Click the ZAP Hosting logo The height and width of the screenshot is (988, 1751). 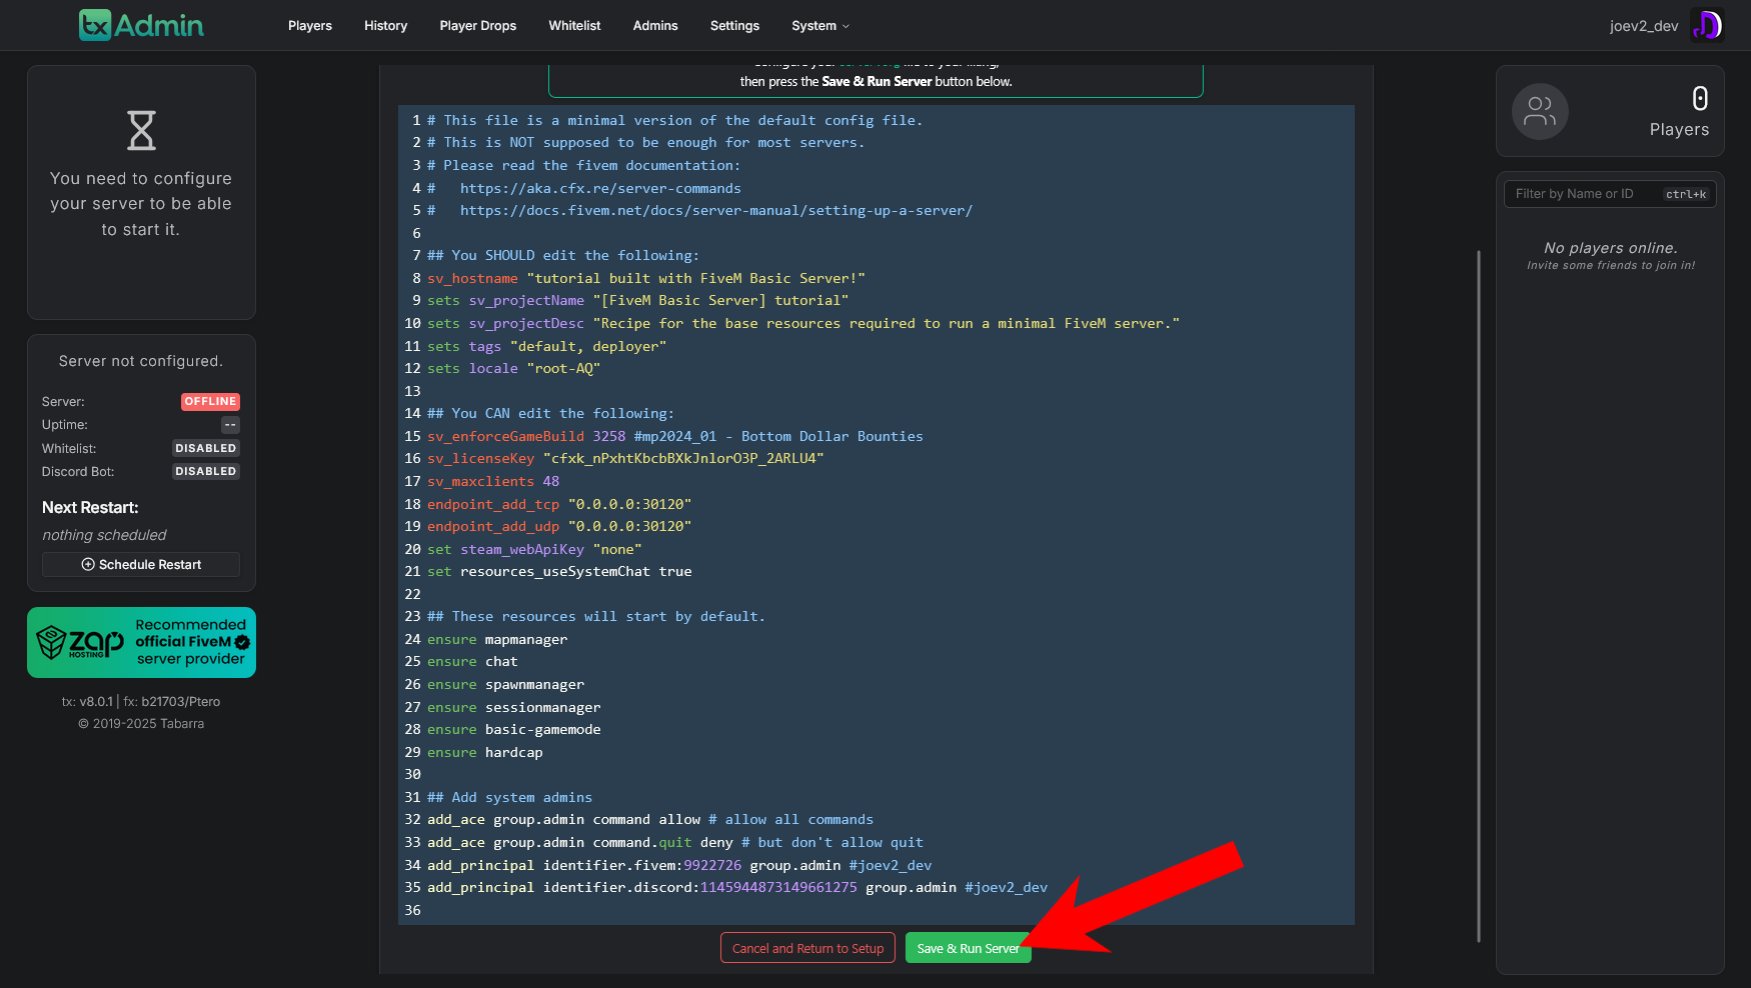pyautogui.click(x=80, y=642)
